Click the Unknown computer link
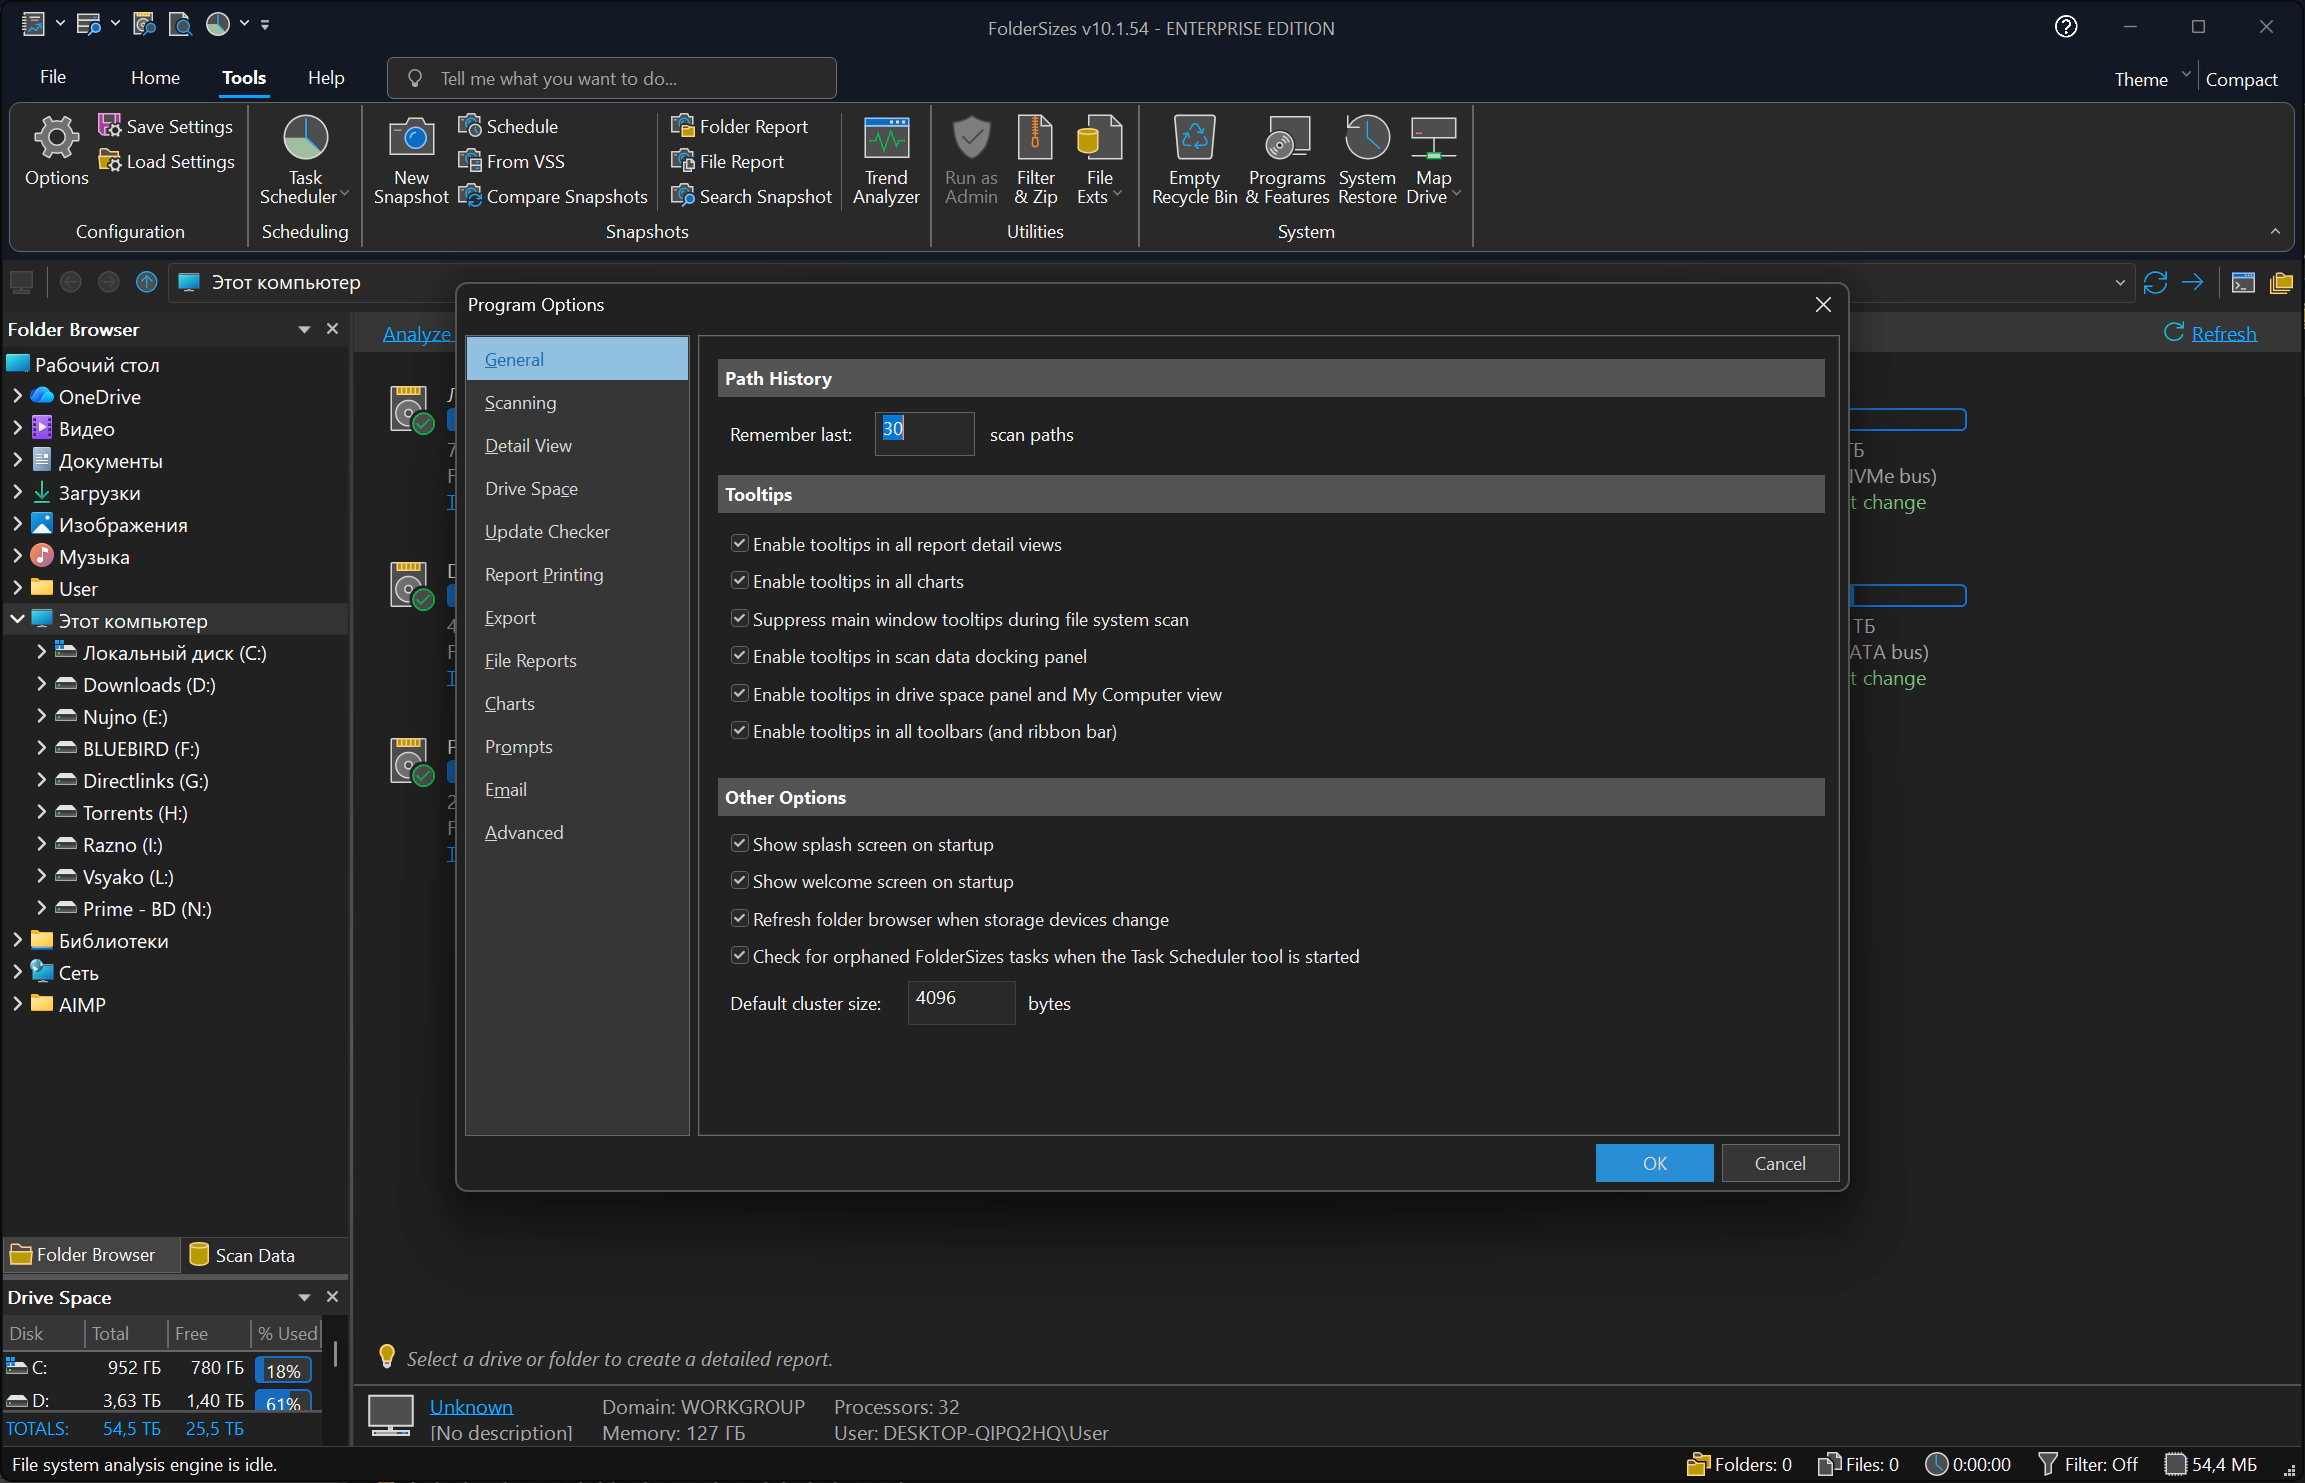Image resolution: width=2305 pixels, height=1483 pixels. [x=471, y=1406]
